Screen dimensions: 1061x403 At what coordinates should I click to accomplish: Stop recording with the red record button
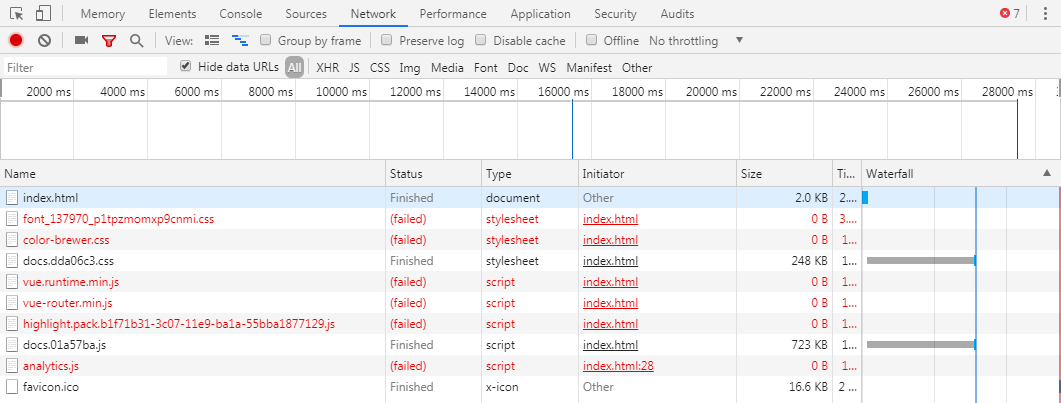[16, 41]
